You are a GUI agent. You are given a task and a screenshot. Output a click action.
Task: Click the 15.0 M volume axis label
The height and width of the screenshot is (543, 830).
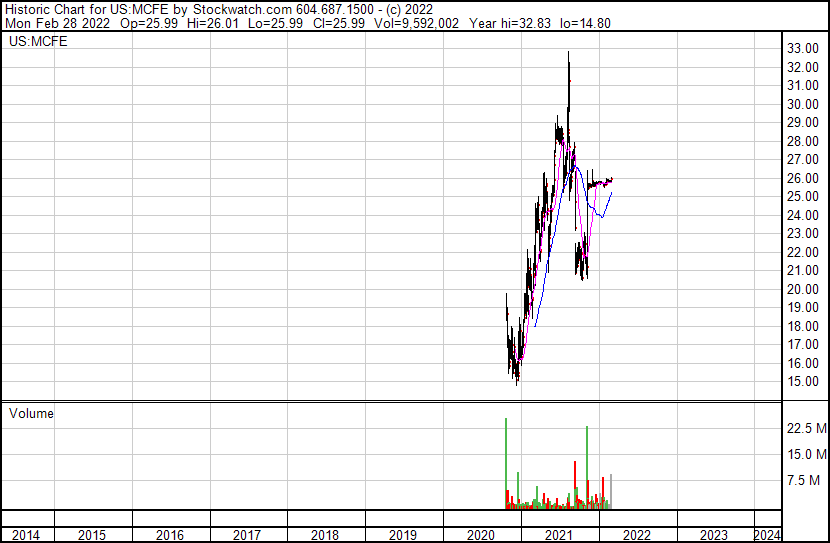pyautogui.click(x=806, y=454)
